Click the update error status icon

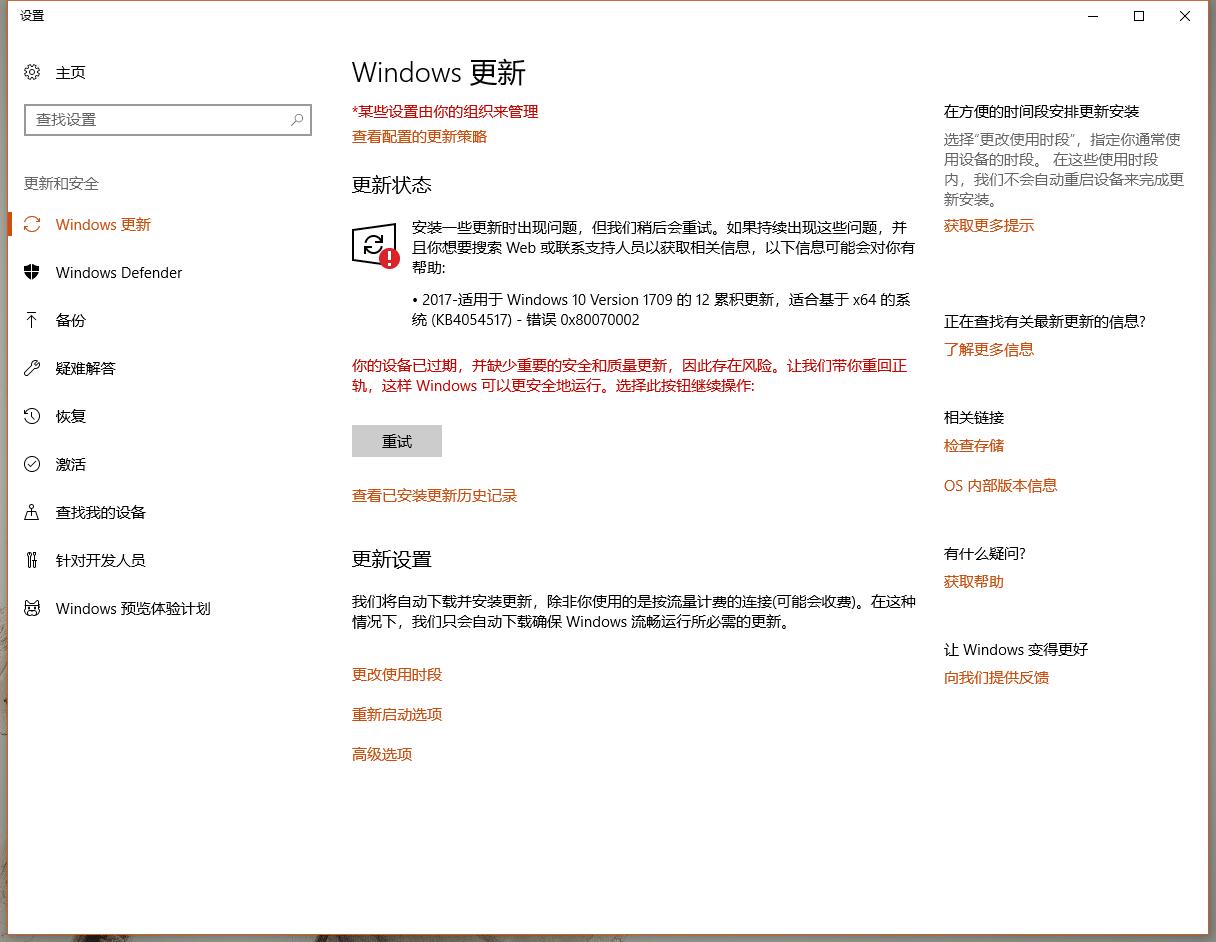pyautogui.click(x=375, y=246)
